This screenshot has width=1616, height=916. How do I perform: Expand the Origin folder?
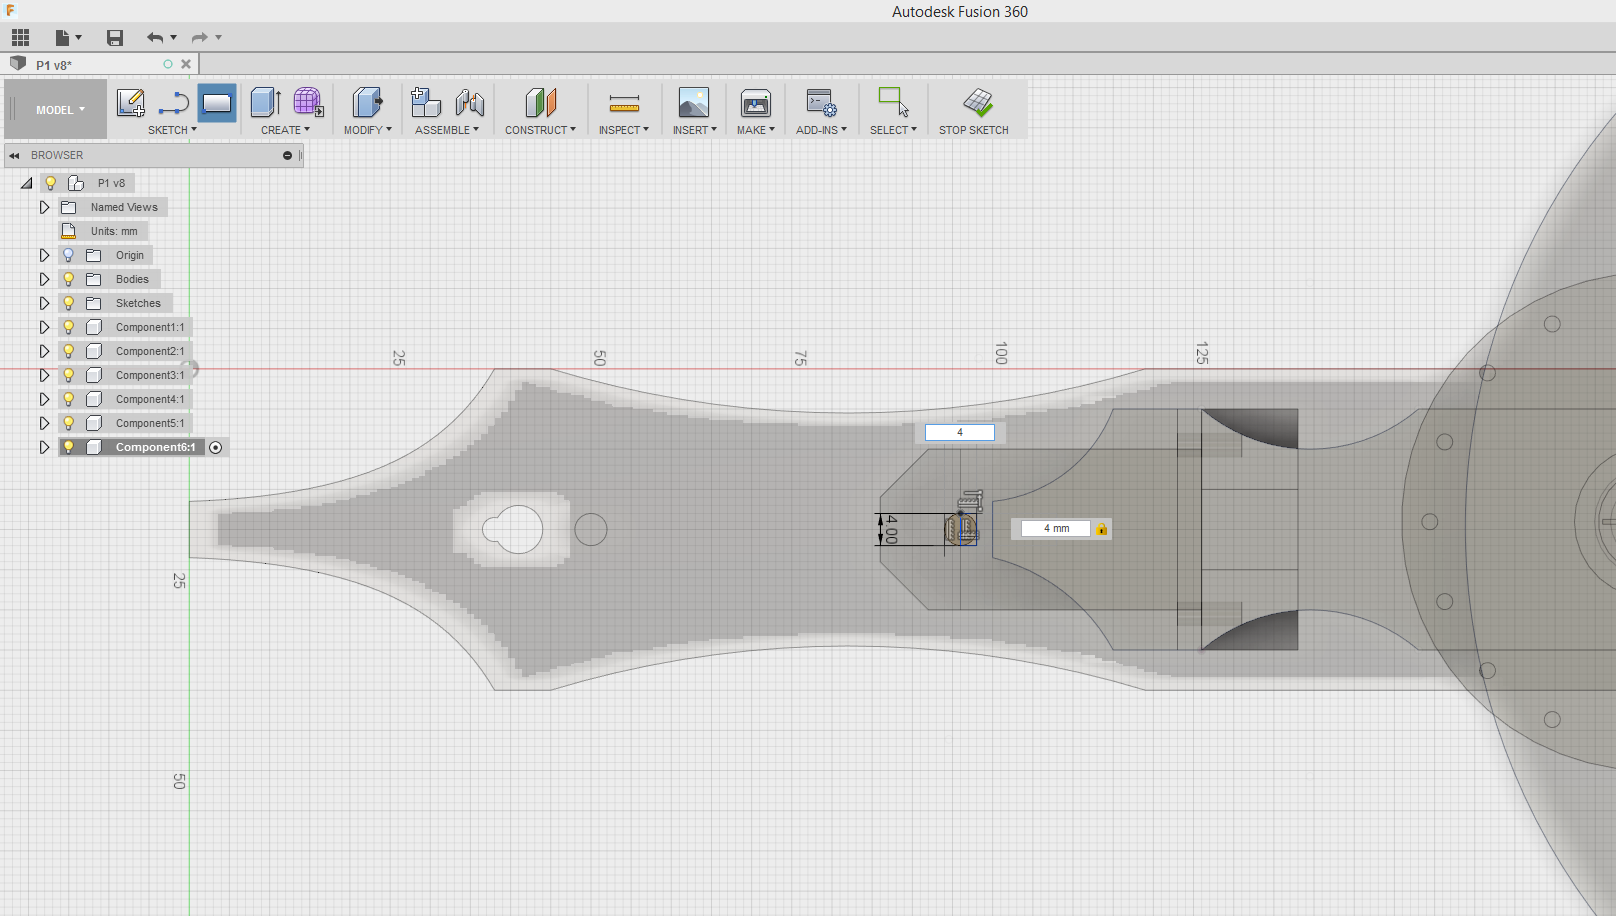(x=44, y=255)
